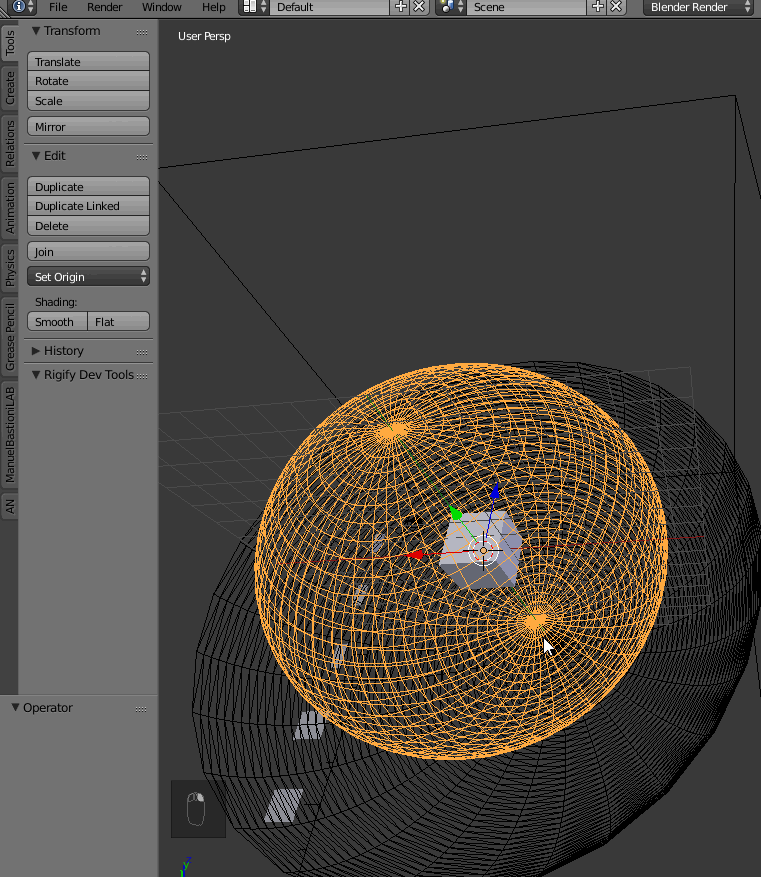The width and height of the screenshot is (761, 877).
Task: Click the Translate button
Action: (88, 62)
